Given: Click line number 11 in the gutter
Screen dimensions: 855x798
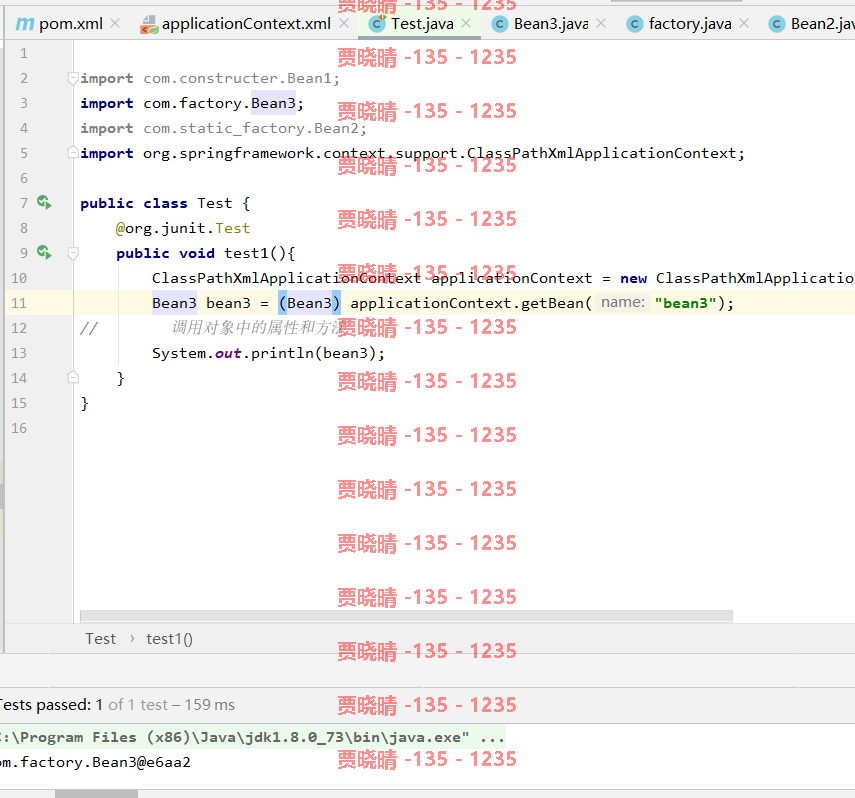Looking at the screenshot, I should tap(19, 303).
